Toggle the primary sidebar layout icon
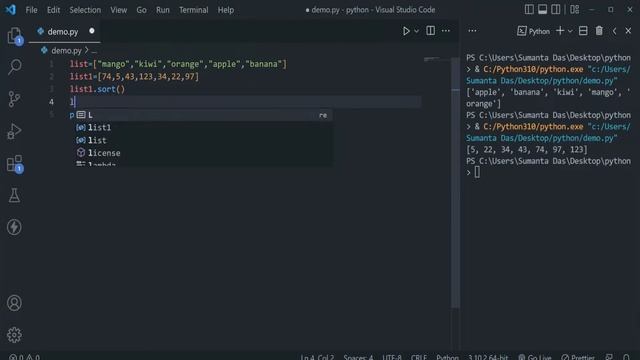This screenshot has height=360, width=640. pos(529,9)
